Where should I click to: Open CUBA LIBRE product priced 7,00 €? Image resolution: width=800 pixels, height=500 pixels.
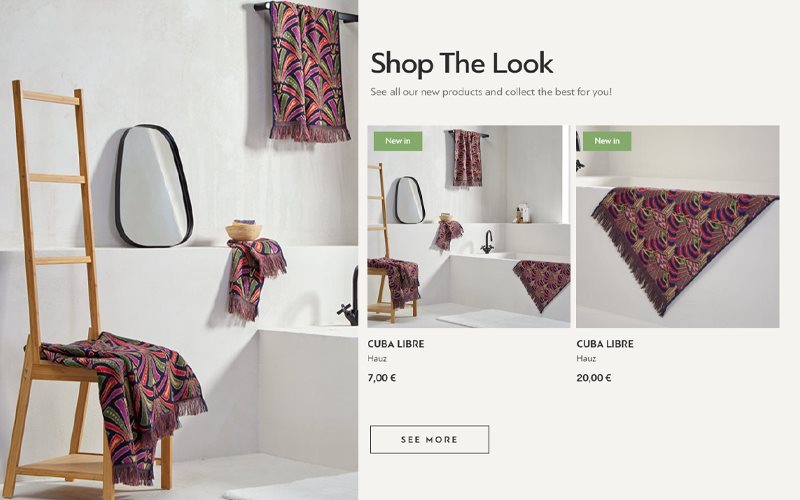396,344
